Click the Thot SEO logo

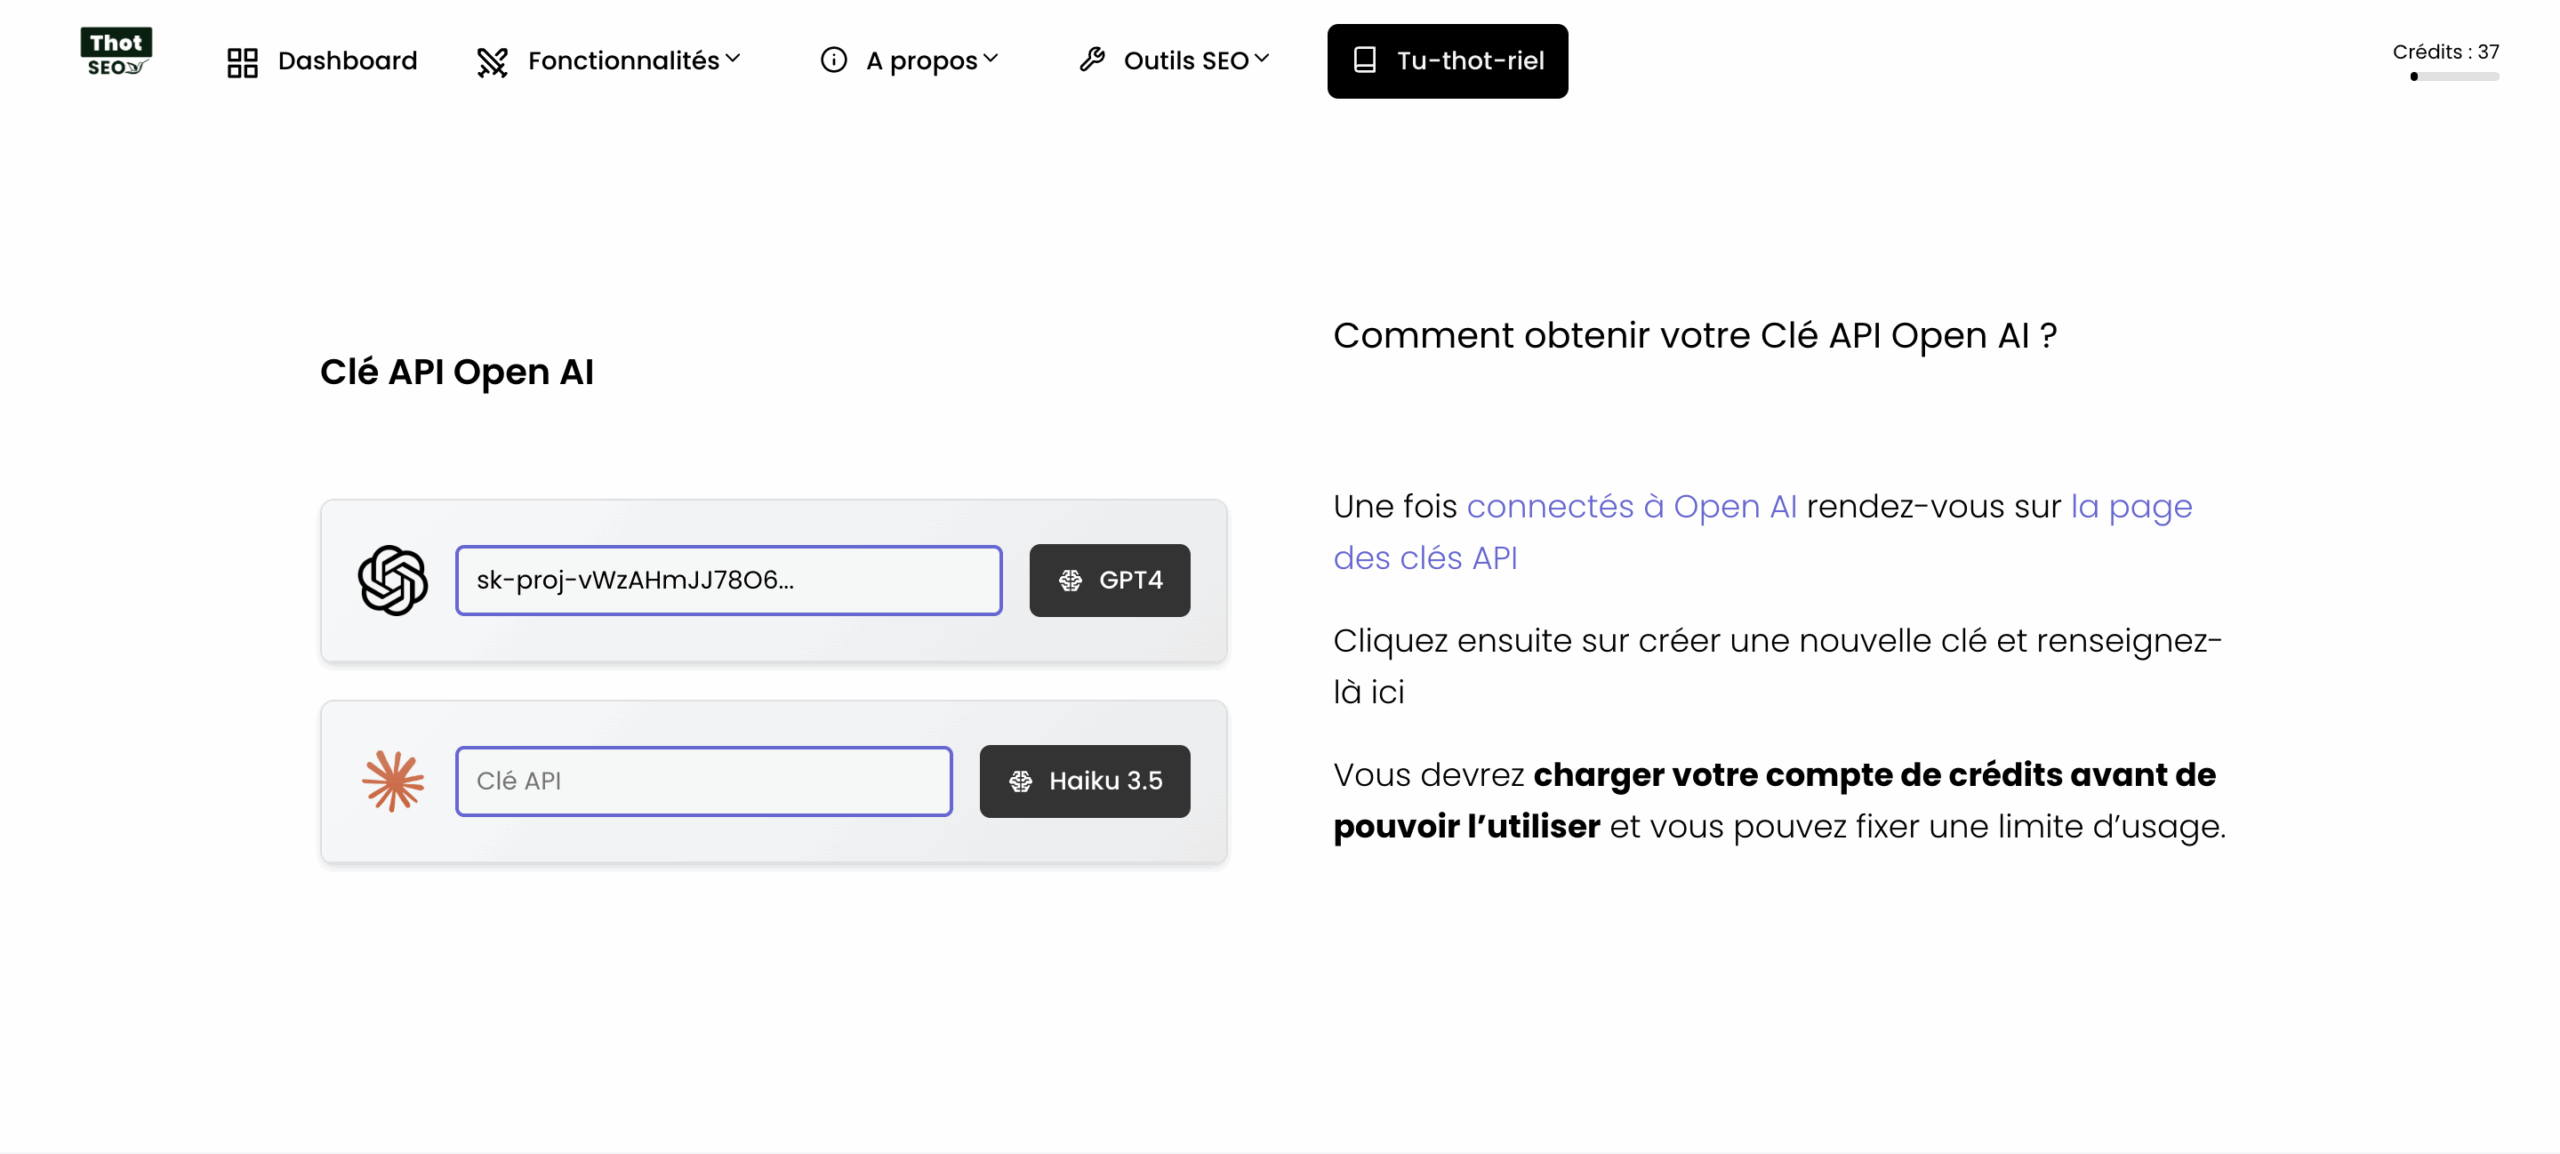click(x=116, y=52)
